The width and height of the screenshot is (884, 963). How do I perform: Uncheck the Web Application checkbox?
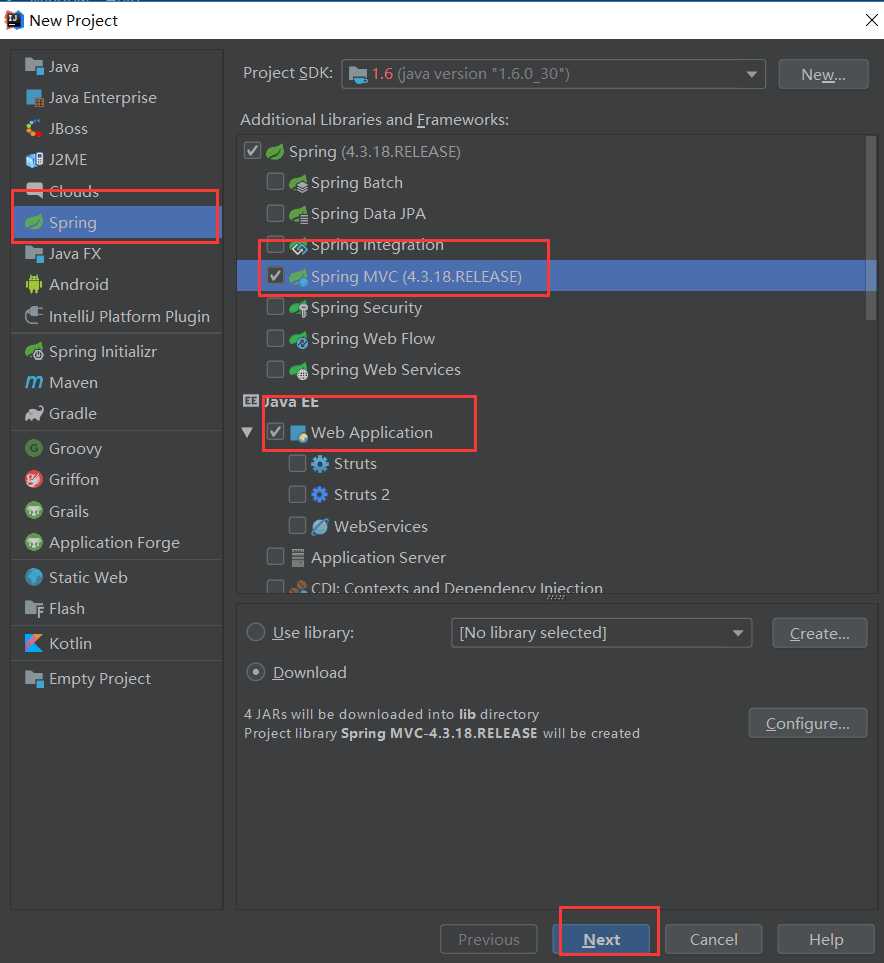[275, 432]
